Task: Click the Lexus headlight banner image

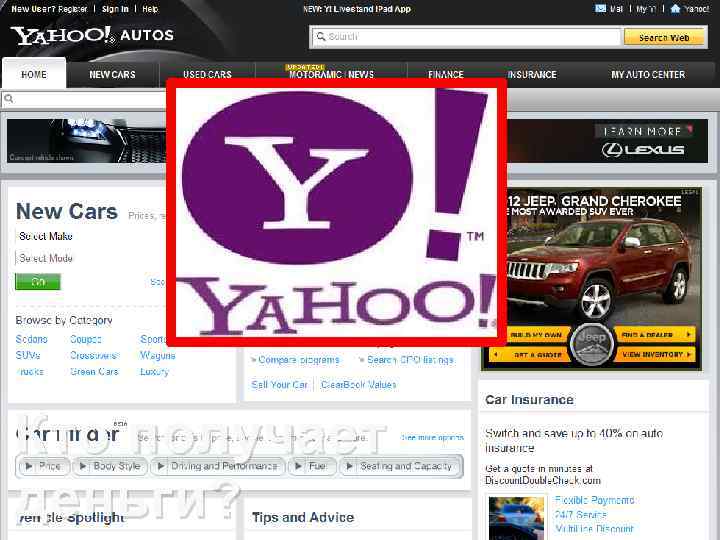Action: pos(86,141)
